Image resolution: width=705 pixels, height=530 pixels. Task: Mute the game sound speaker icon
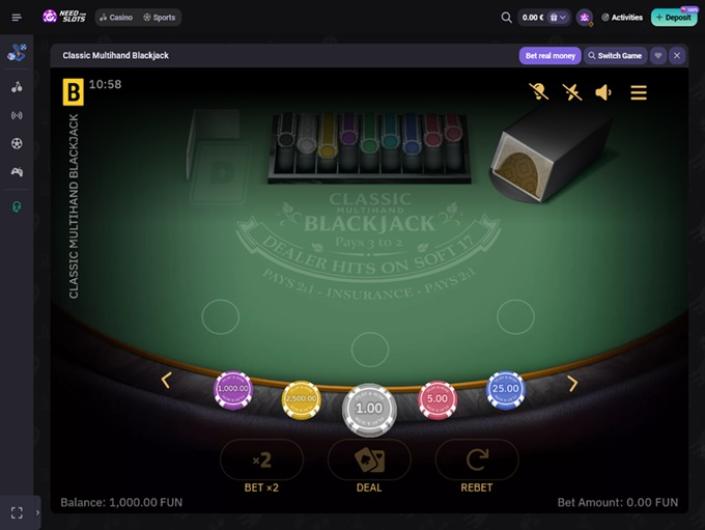click(603, 93)
